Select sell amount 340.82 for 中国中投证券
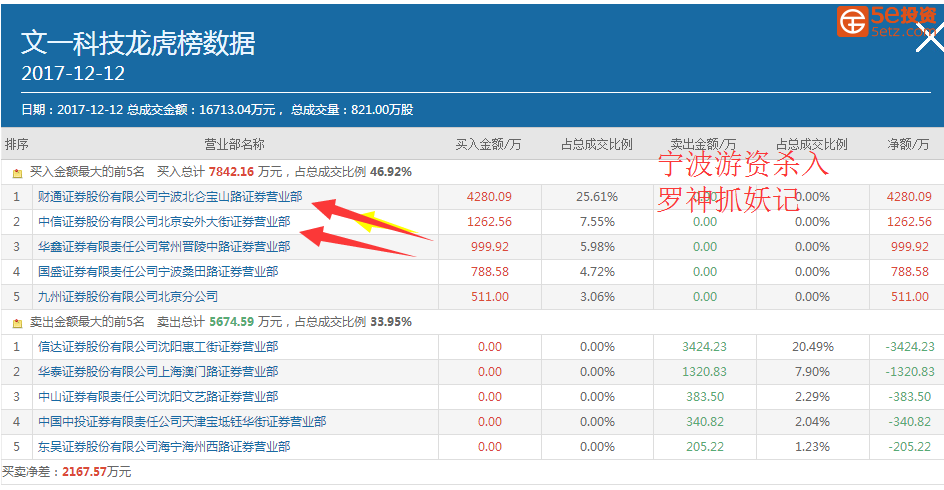This screenshot has height=490, width=944. pyautogui.click(x=705, y=421)
